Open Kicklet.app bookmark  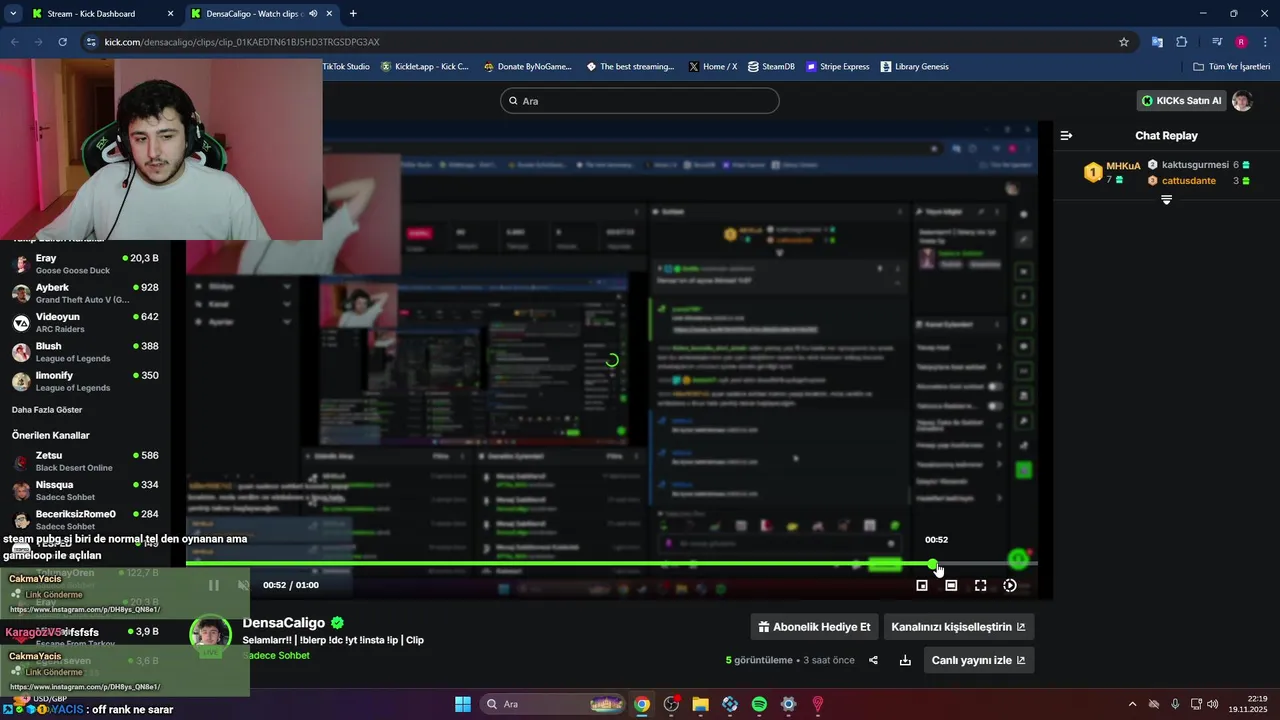click(x=424, y=67)
